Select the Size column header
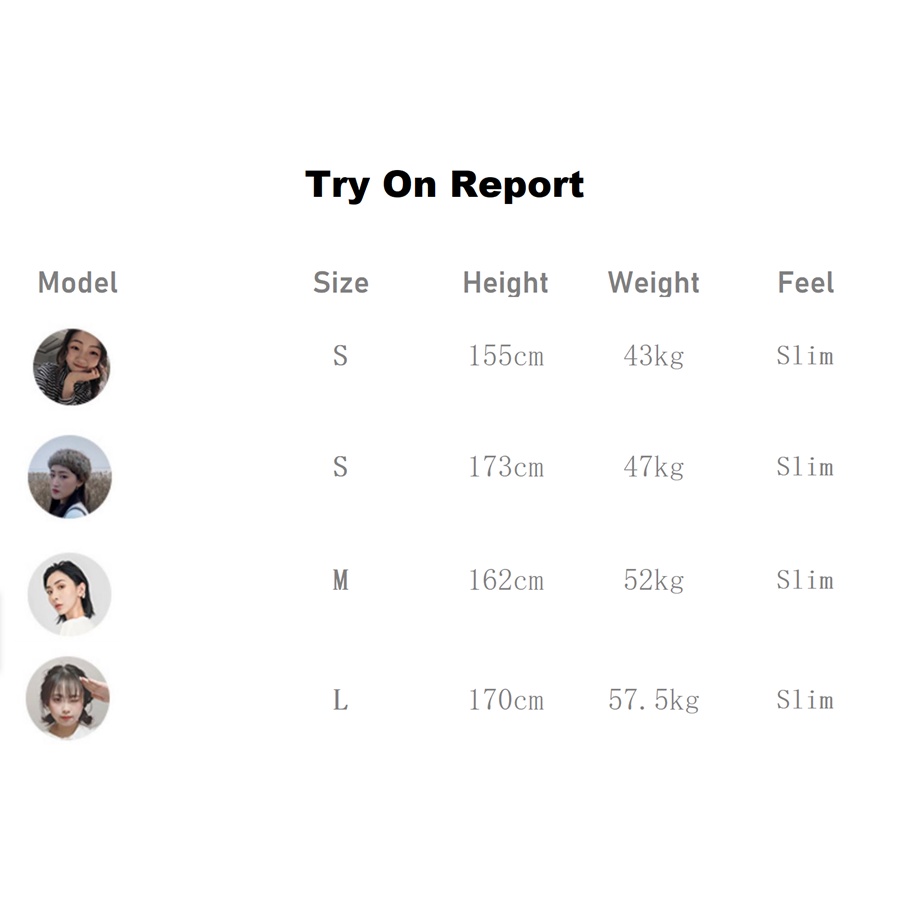The height and width of the screenshot is (900, 900). (340, 283)
